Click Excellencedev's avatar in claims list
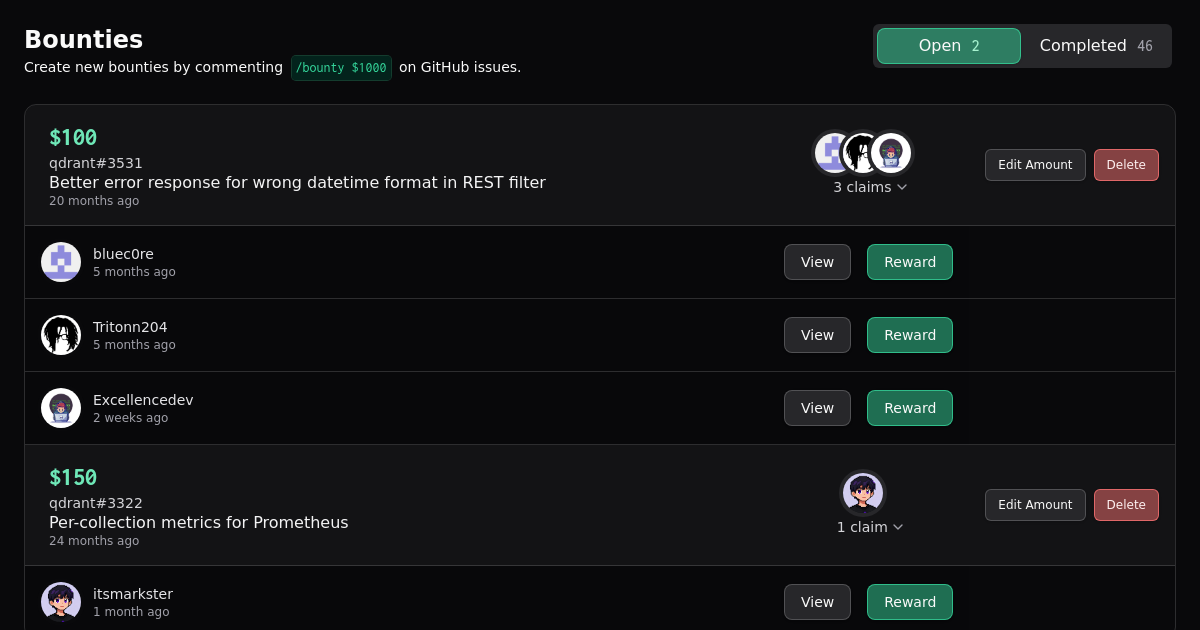 61,408
